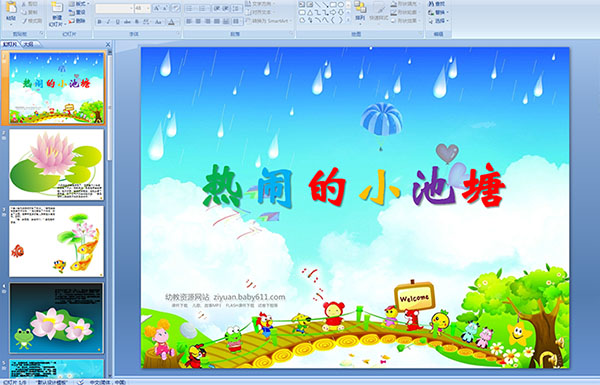Toggle Italic formatting button

108,22
